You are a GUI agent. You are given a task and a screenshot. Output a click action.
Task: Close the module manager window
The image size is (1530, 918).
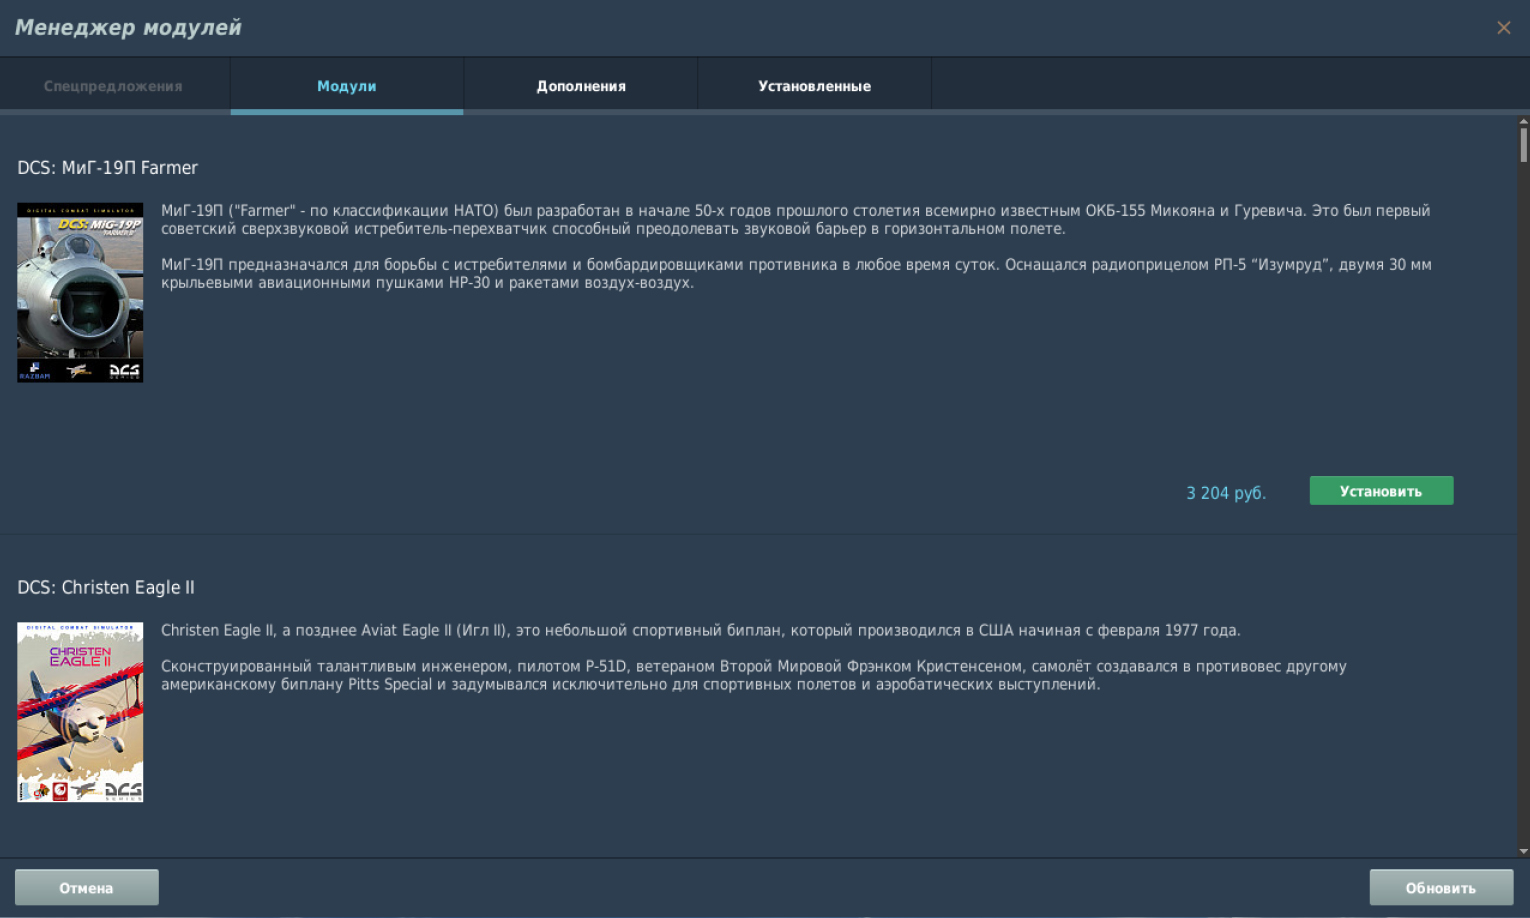1503,28
